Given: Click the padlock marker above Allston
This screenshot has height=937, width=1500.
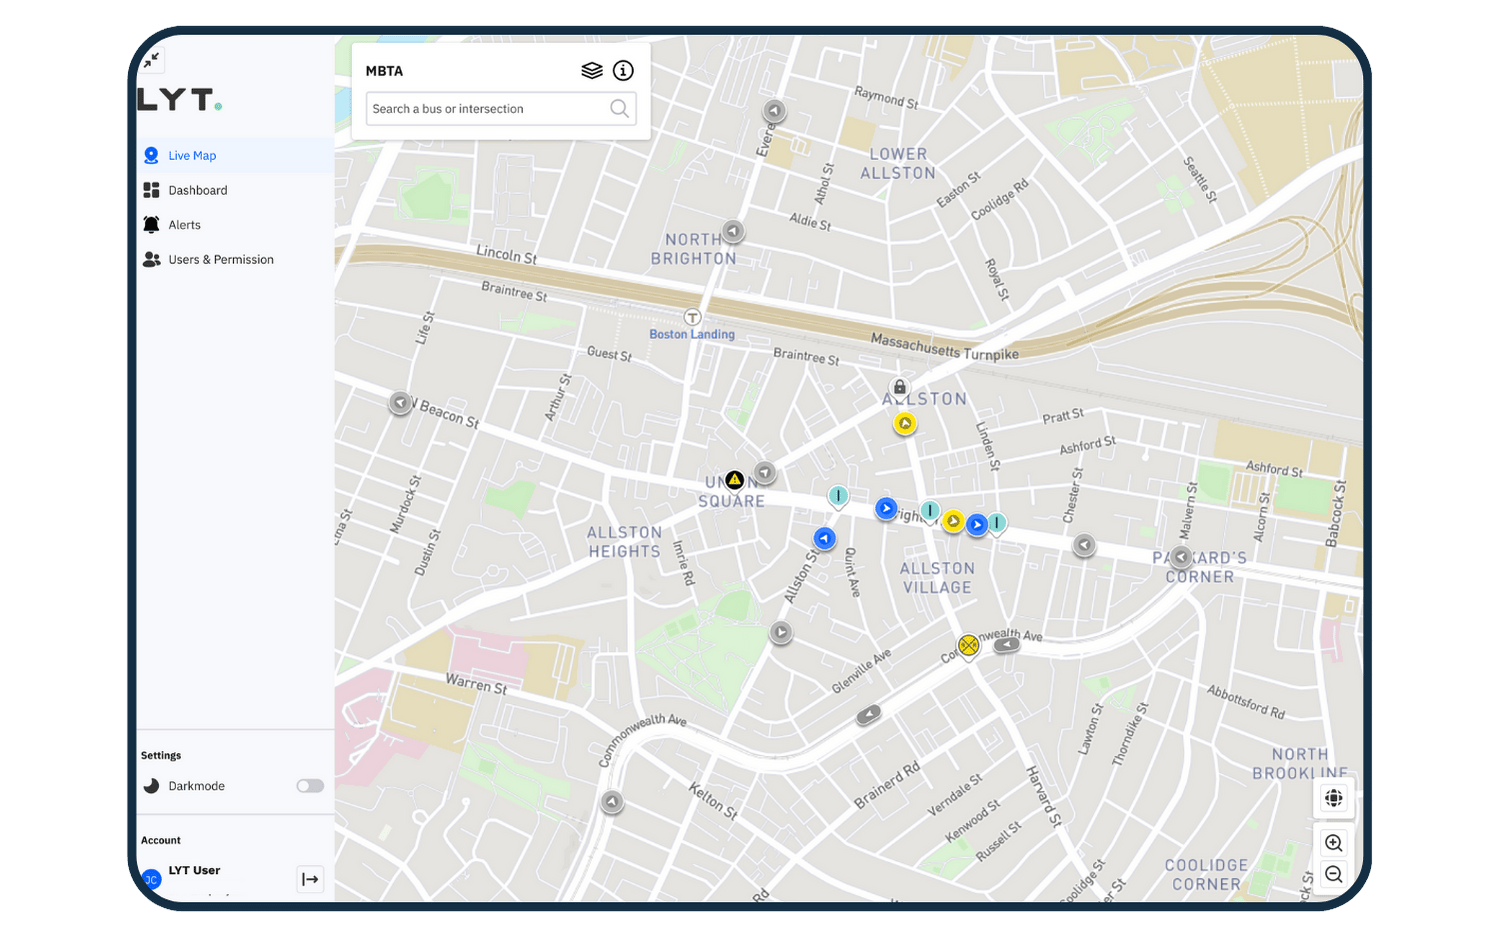Looking at the screenshot, I should [899, 386].
